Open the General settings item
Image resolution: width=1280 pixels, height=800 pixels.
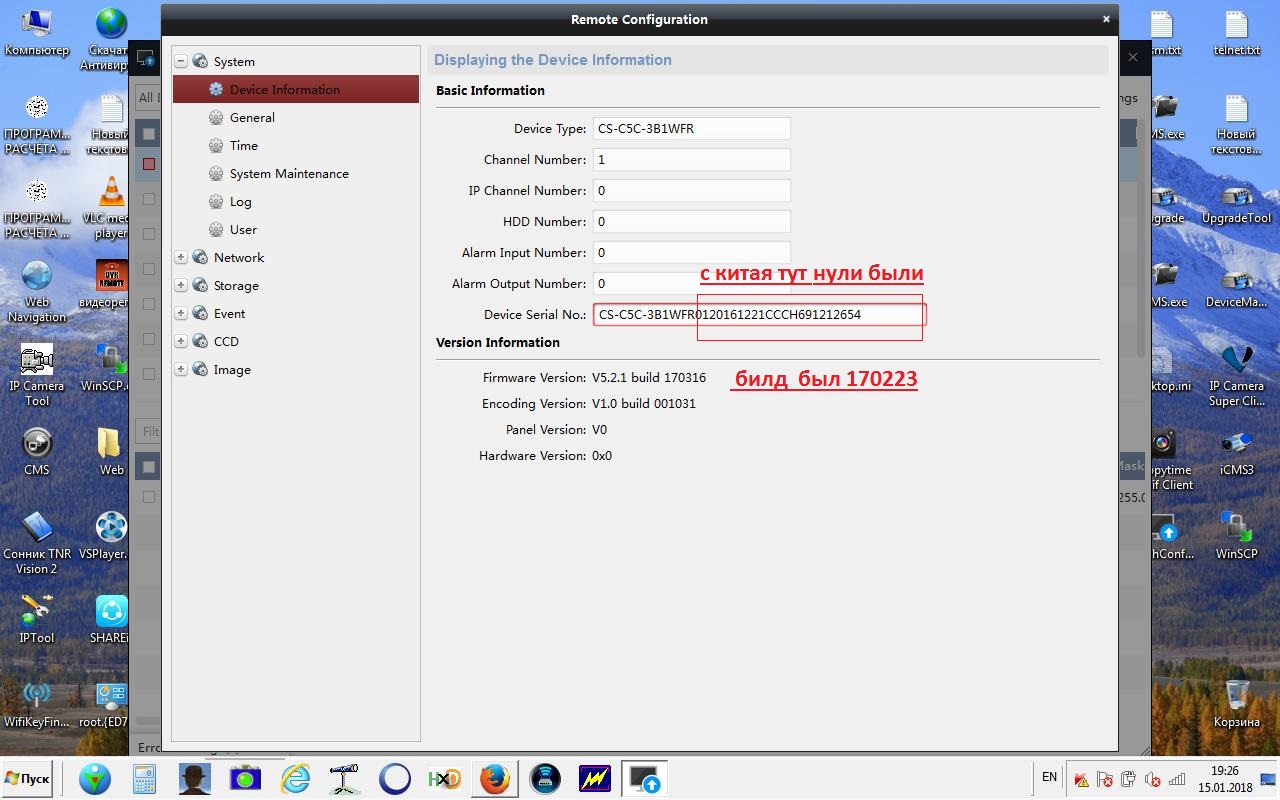[251, 117]
